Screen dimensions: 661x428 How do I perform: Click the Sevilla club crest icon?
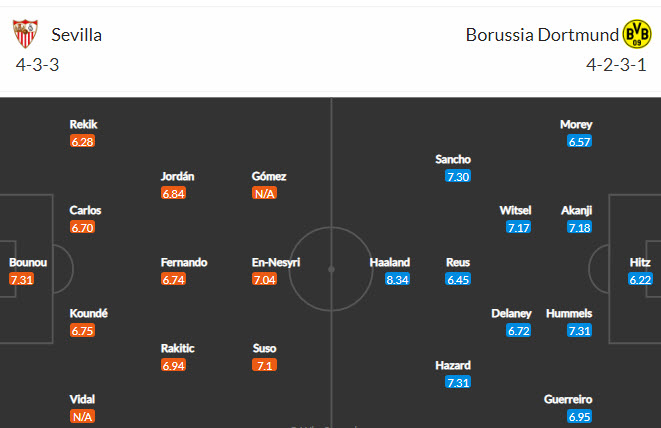(x=25, y=34)
